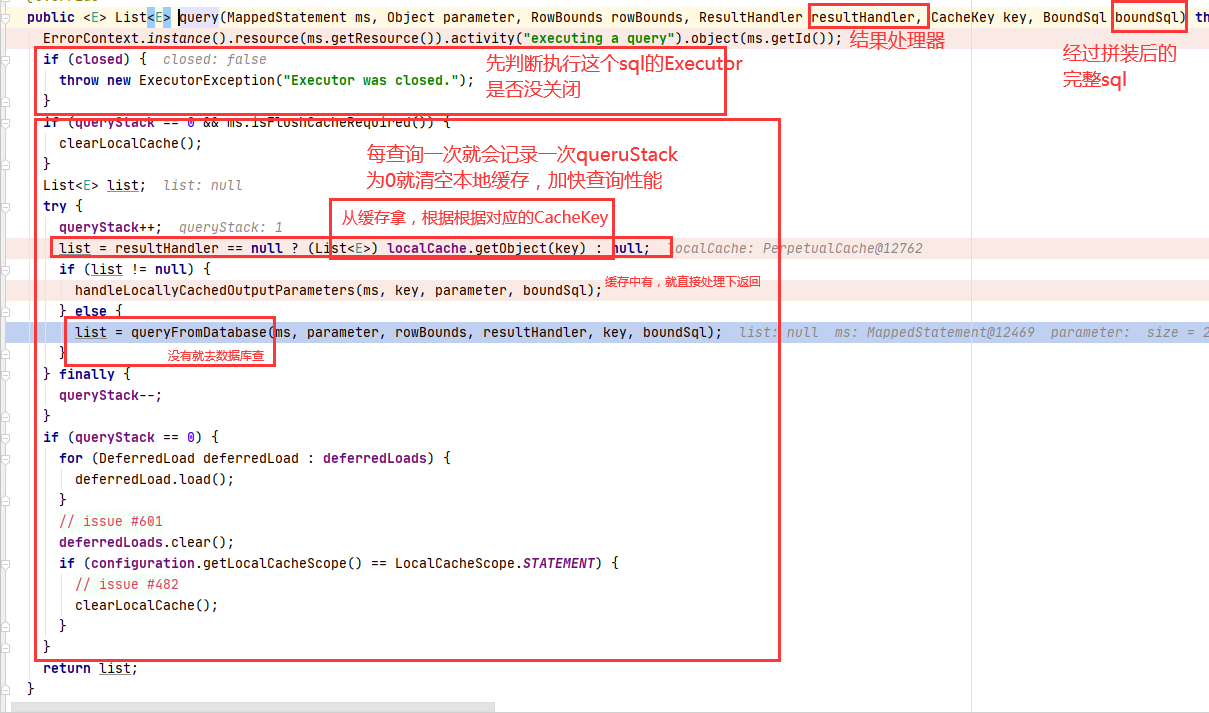The image size is (1209, 713).
Task: Click the 'deferredLoads.clear();' statement
Action: pyautogui.click(x=147, y=542)
